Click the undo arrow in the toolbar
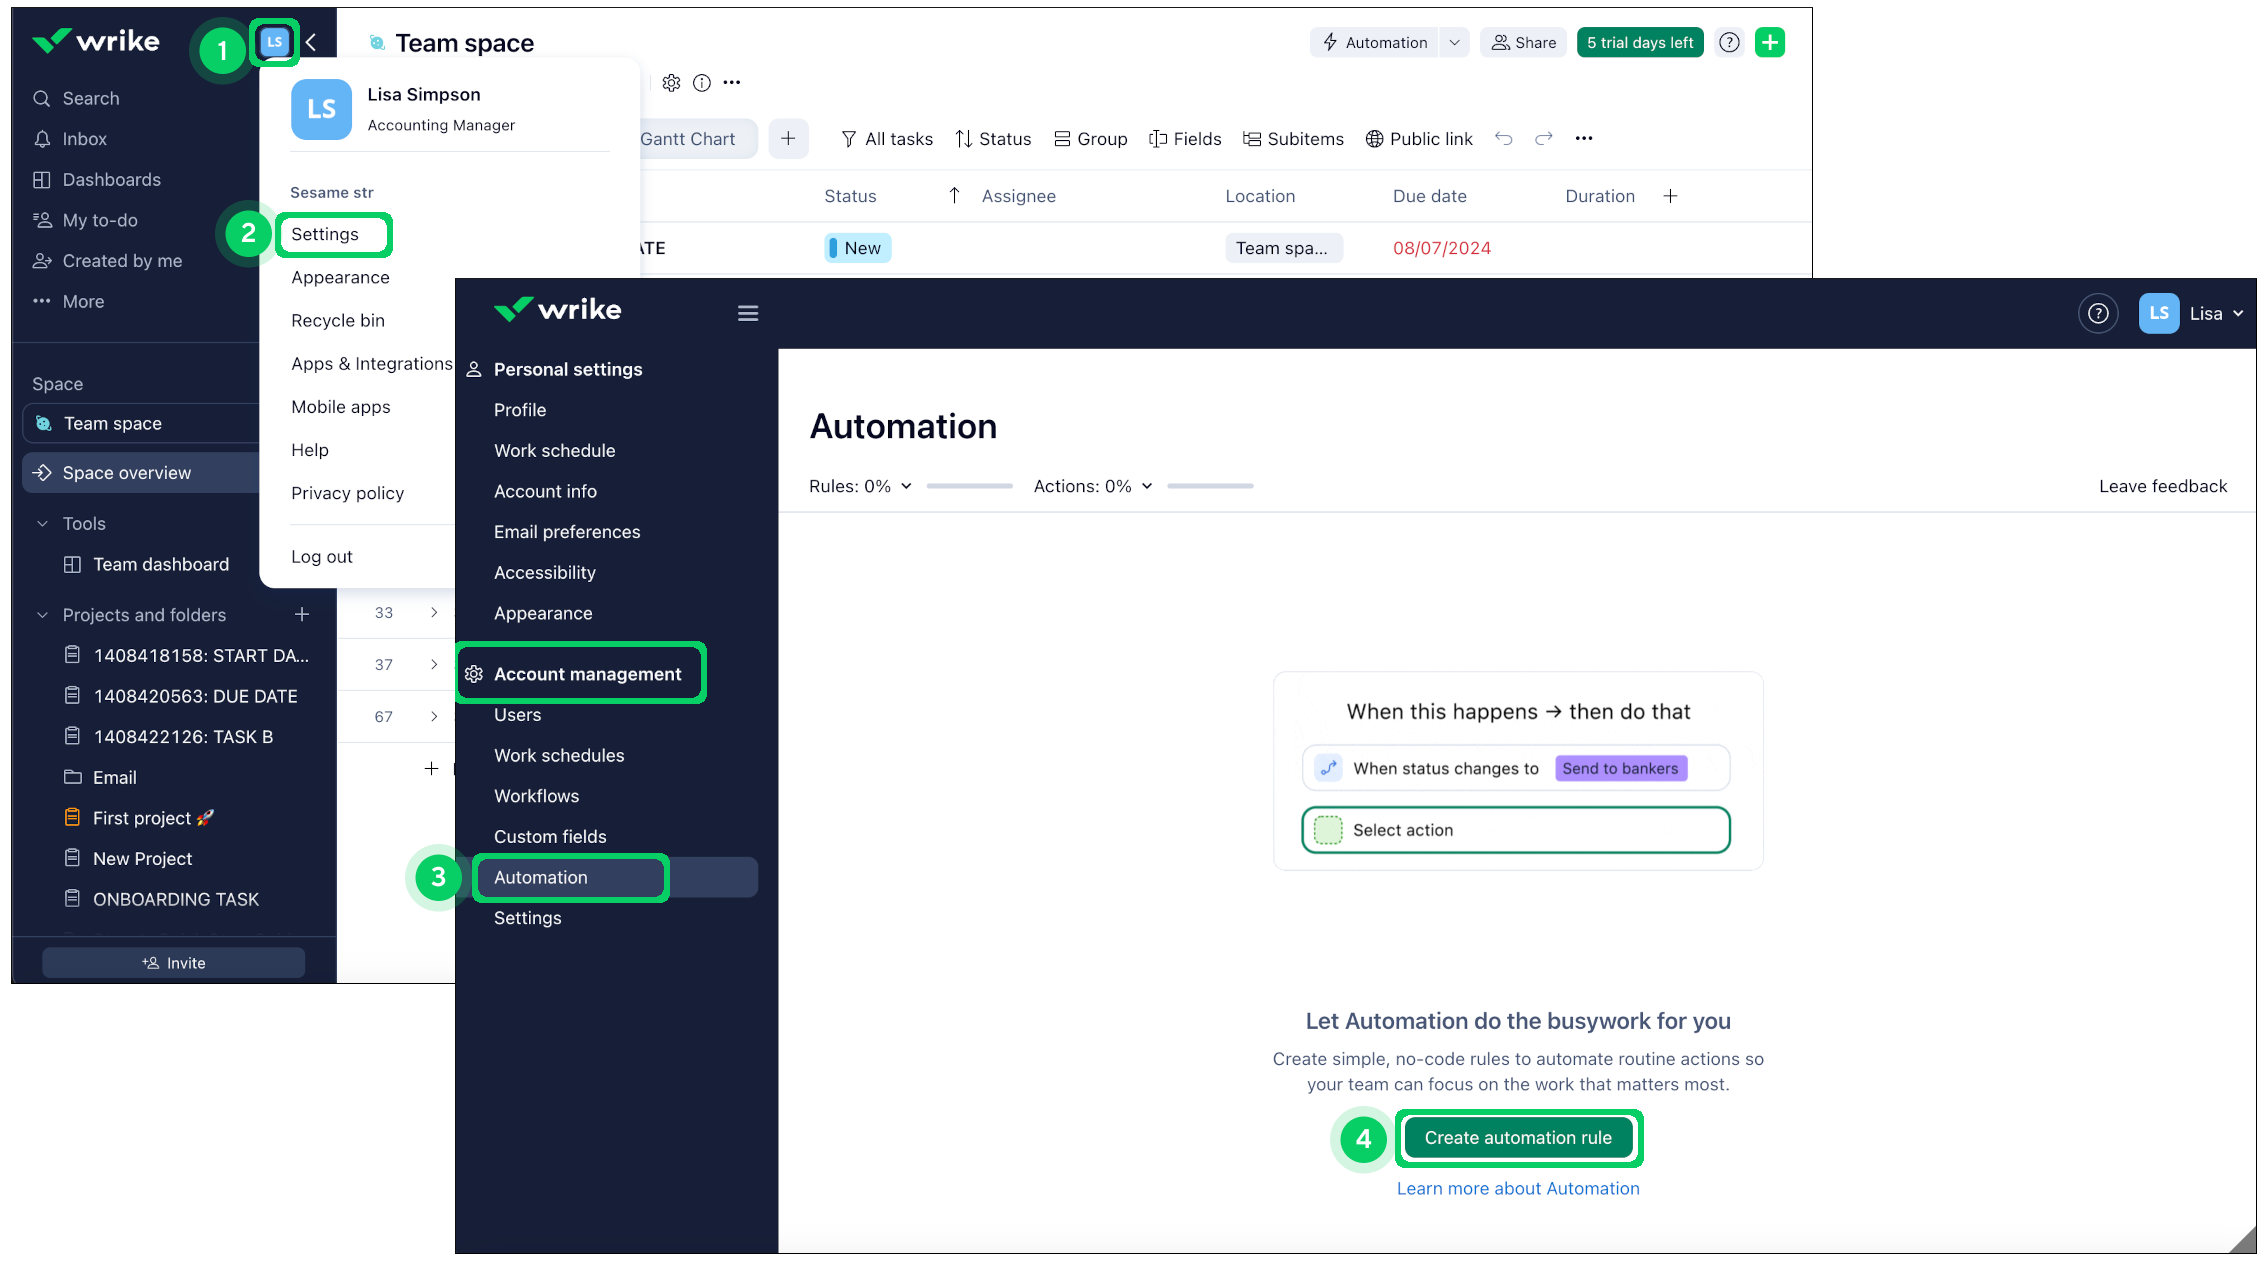 [1503, 138]
